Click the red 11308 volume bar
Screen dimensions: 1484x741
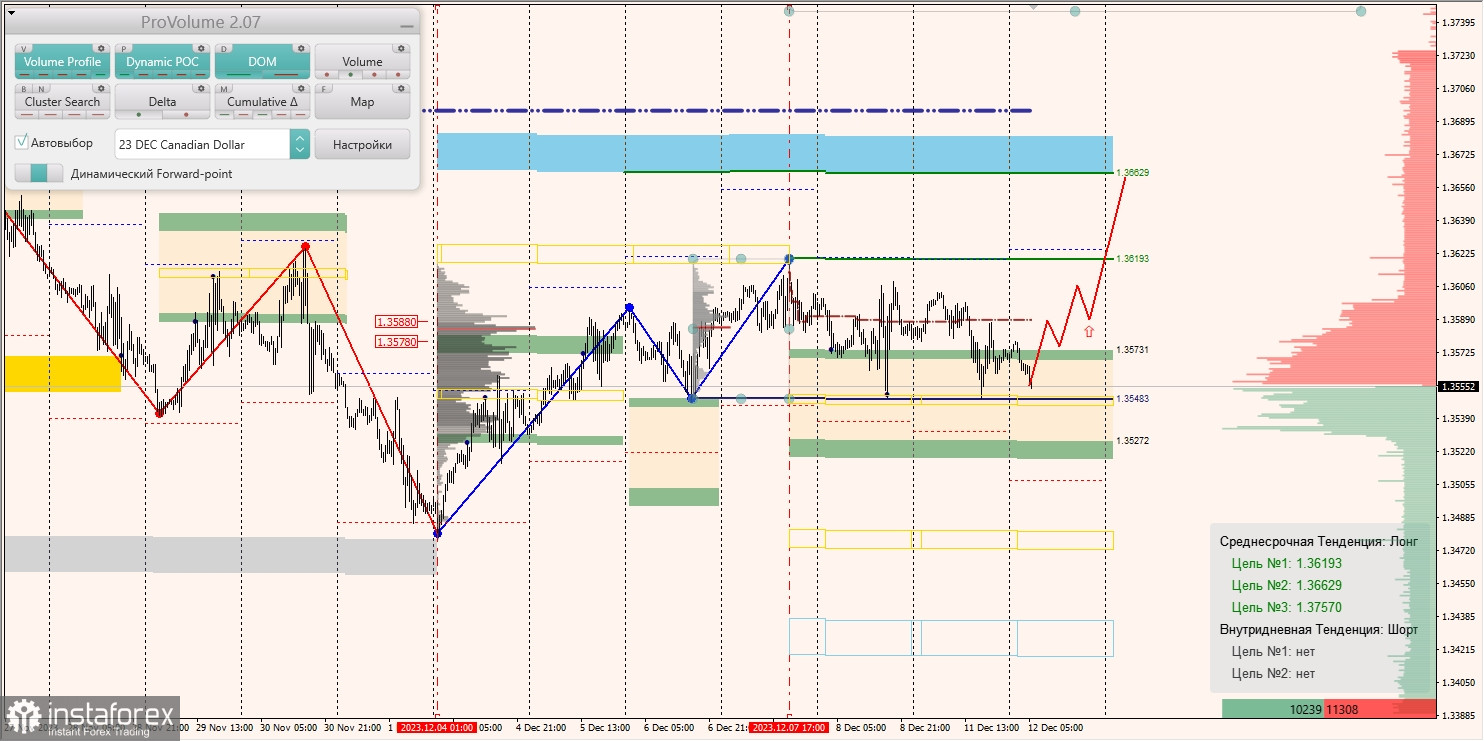(x=1380, y=708)
